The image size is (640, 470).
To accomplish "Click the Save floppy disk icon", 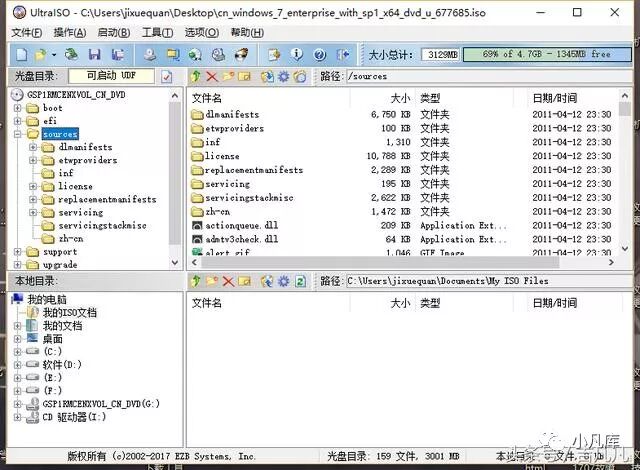I will point(95,54).
